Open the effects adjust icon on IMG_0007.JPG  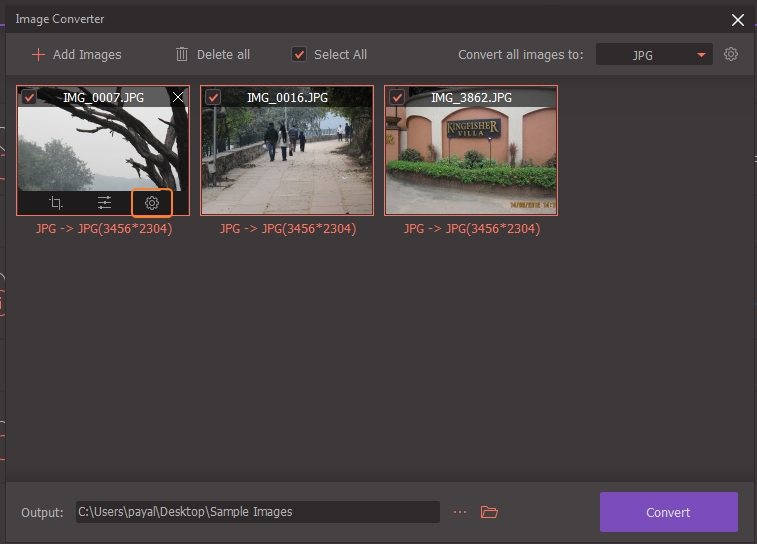click(104, 203)
